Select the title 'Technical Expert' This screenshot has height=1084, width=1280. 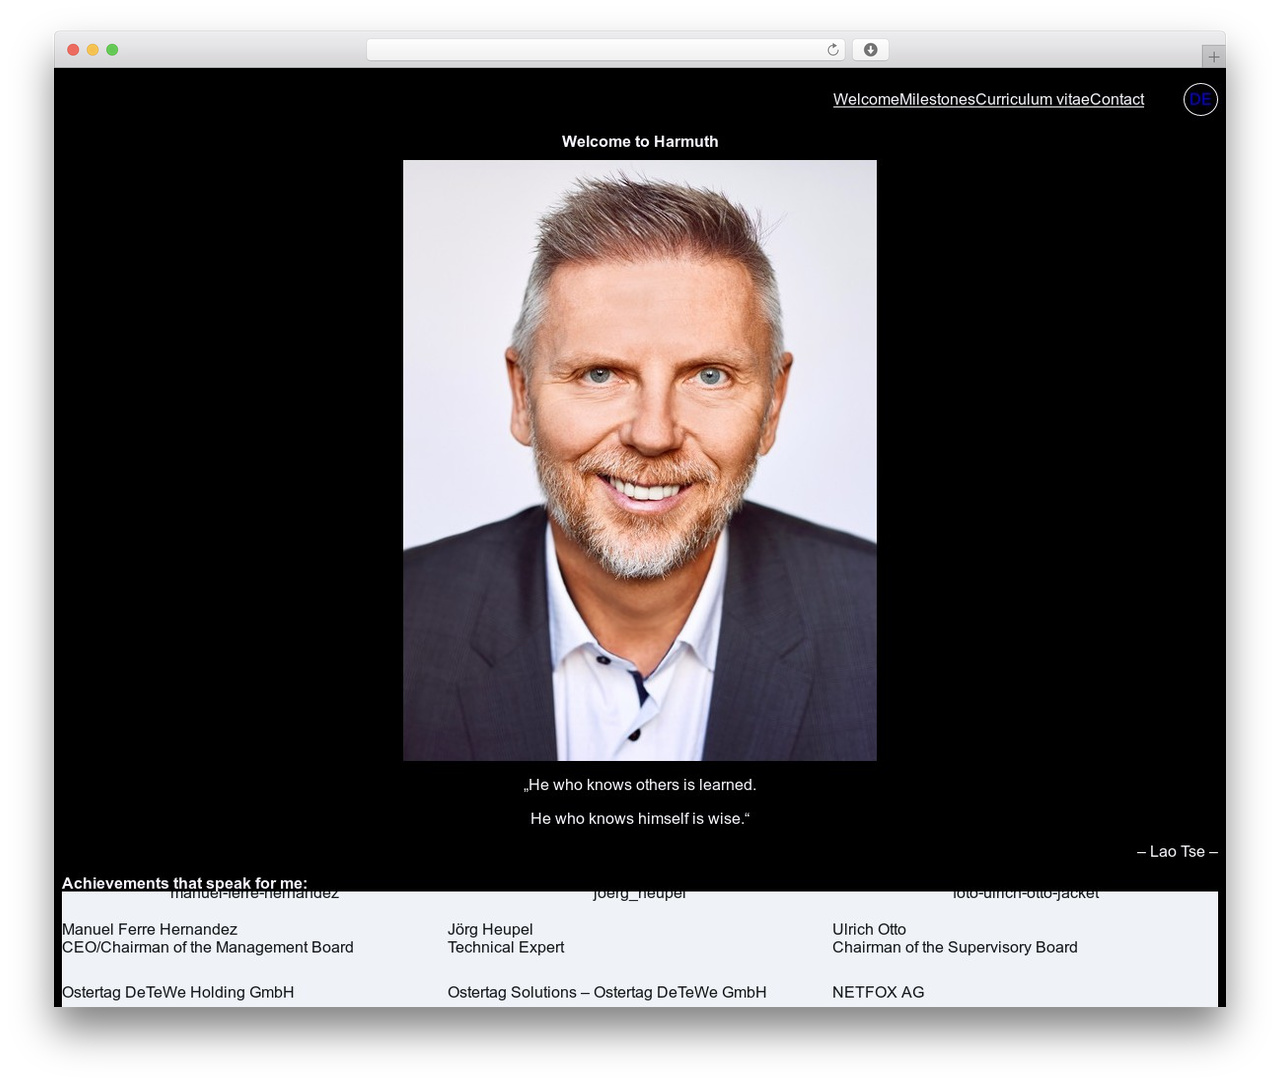(x=506, y=948)
